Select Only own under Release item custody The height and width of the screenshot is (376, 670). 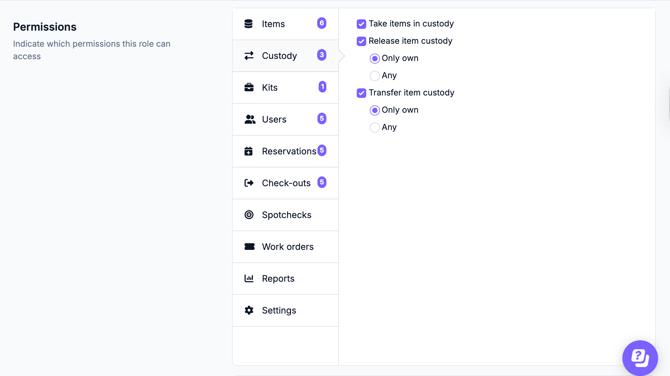pos(374,59)
